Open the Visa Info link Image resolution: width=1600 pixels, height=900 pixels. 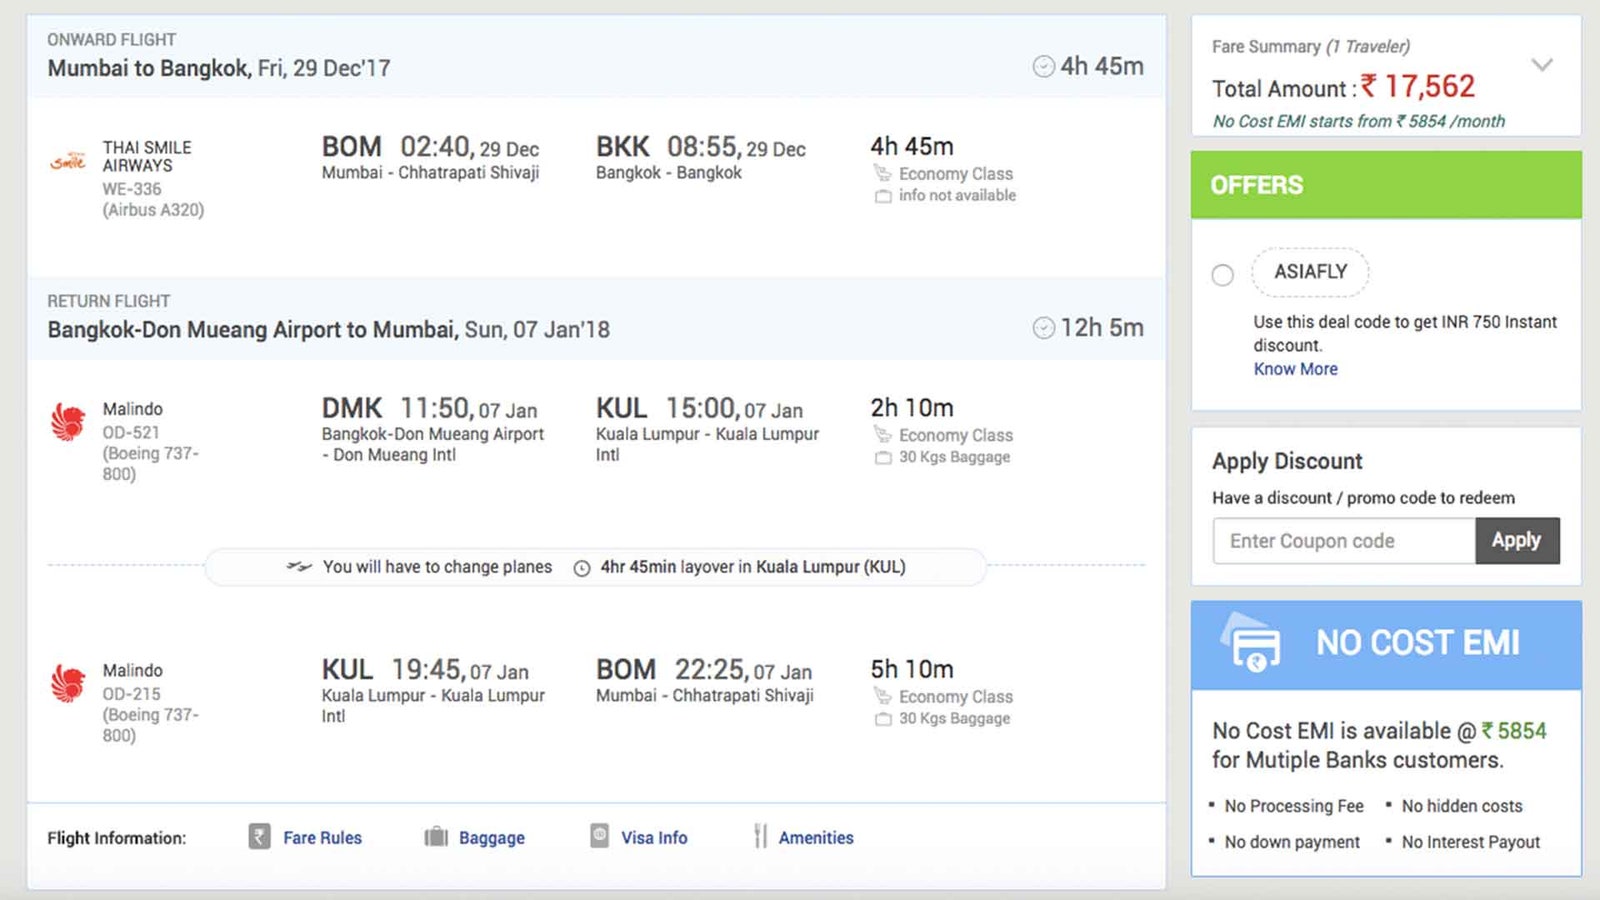pyautogui.click(x=654, y=838)
